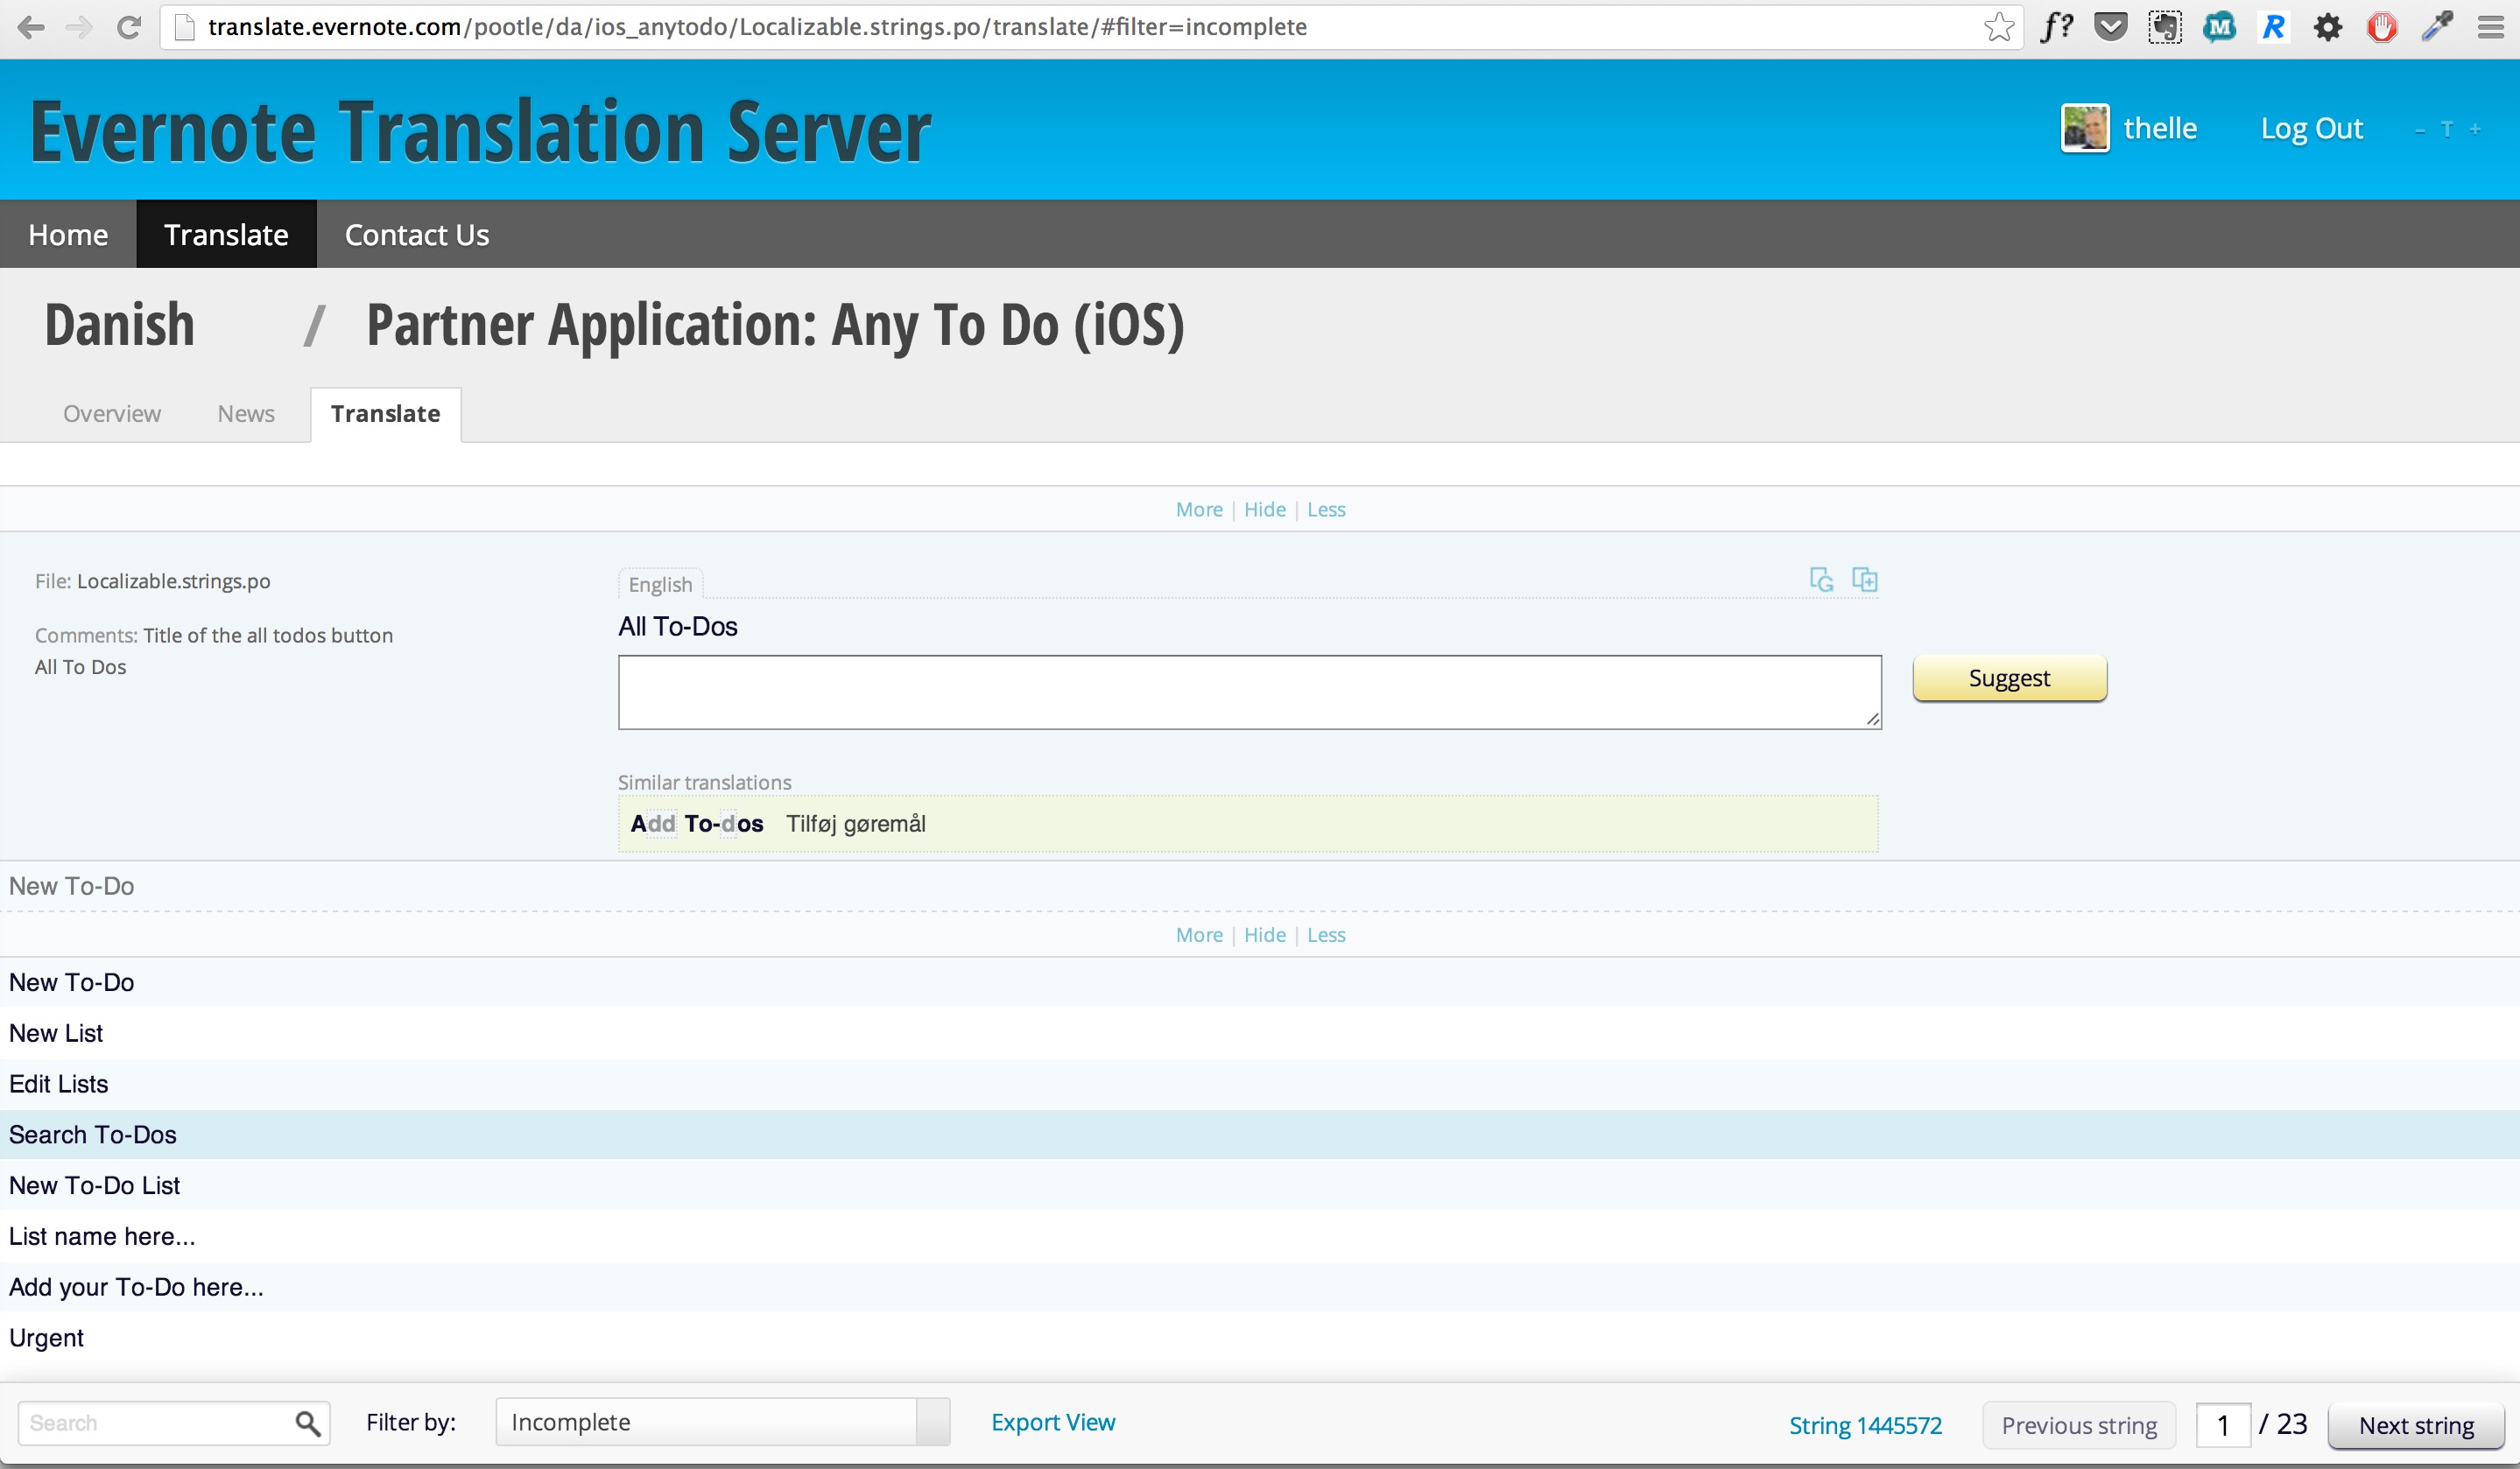Click the Evernote Web Clipper extension icon
Viewport: 2520px width, 1469px height.
pos(2165,27)
